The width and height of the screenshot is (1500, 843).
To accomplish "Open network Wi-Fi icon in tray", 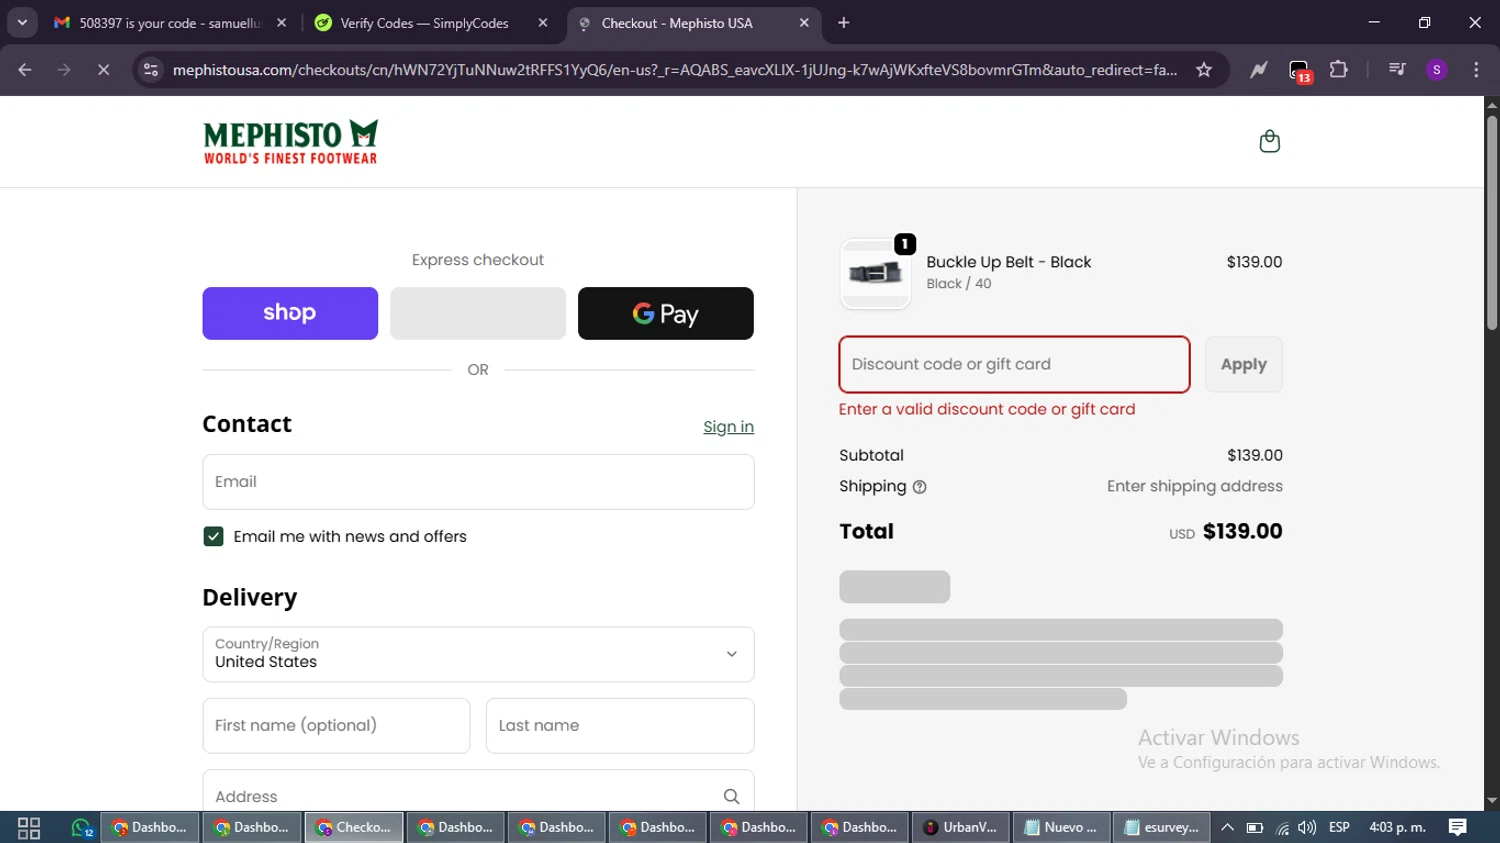I will pyautogui.click(x=1282, y=828).
